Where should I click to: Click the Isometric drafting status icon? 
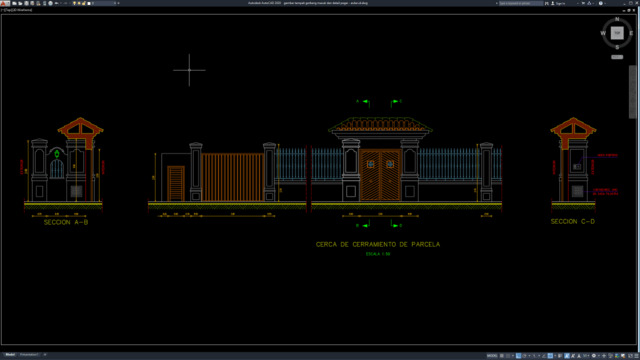coord(534,356)
